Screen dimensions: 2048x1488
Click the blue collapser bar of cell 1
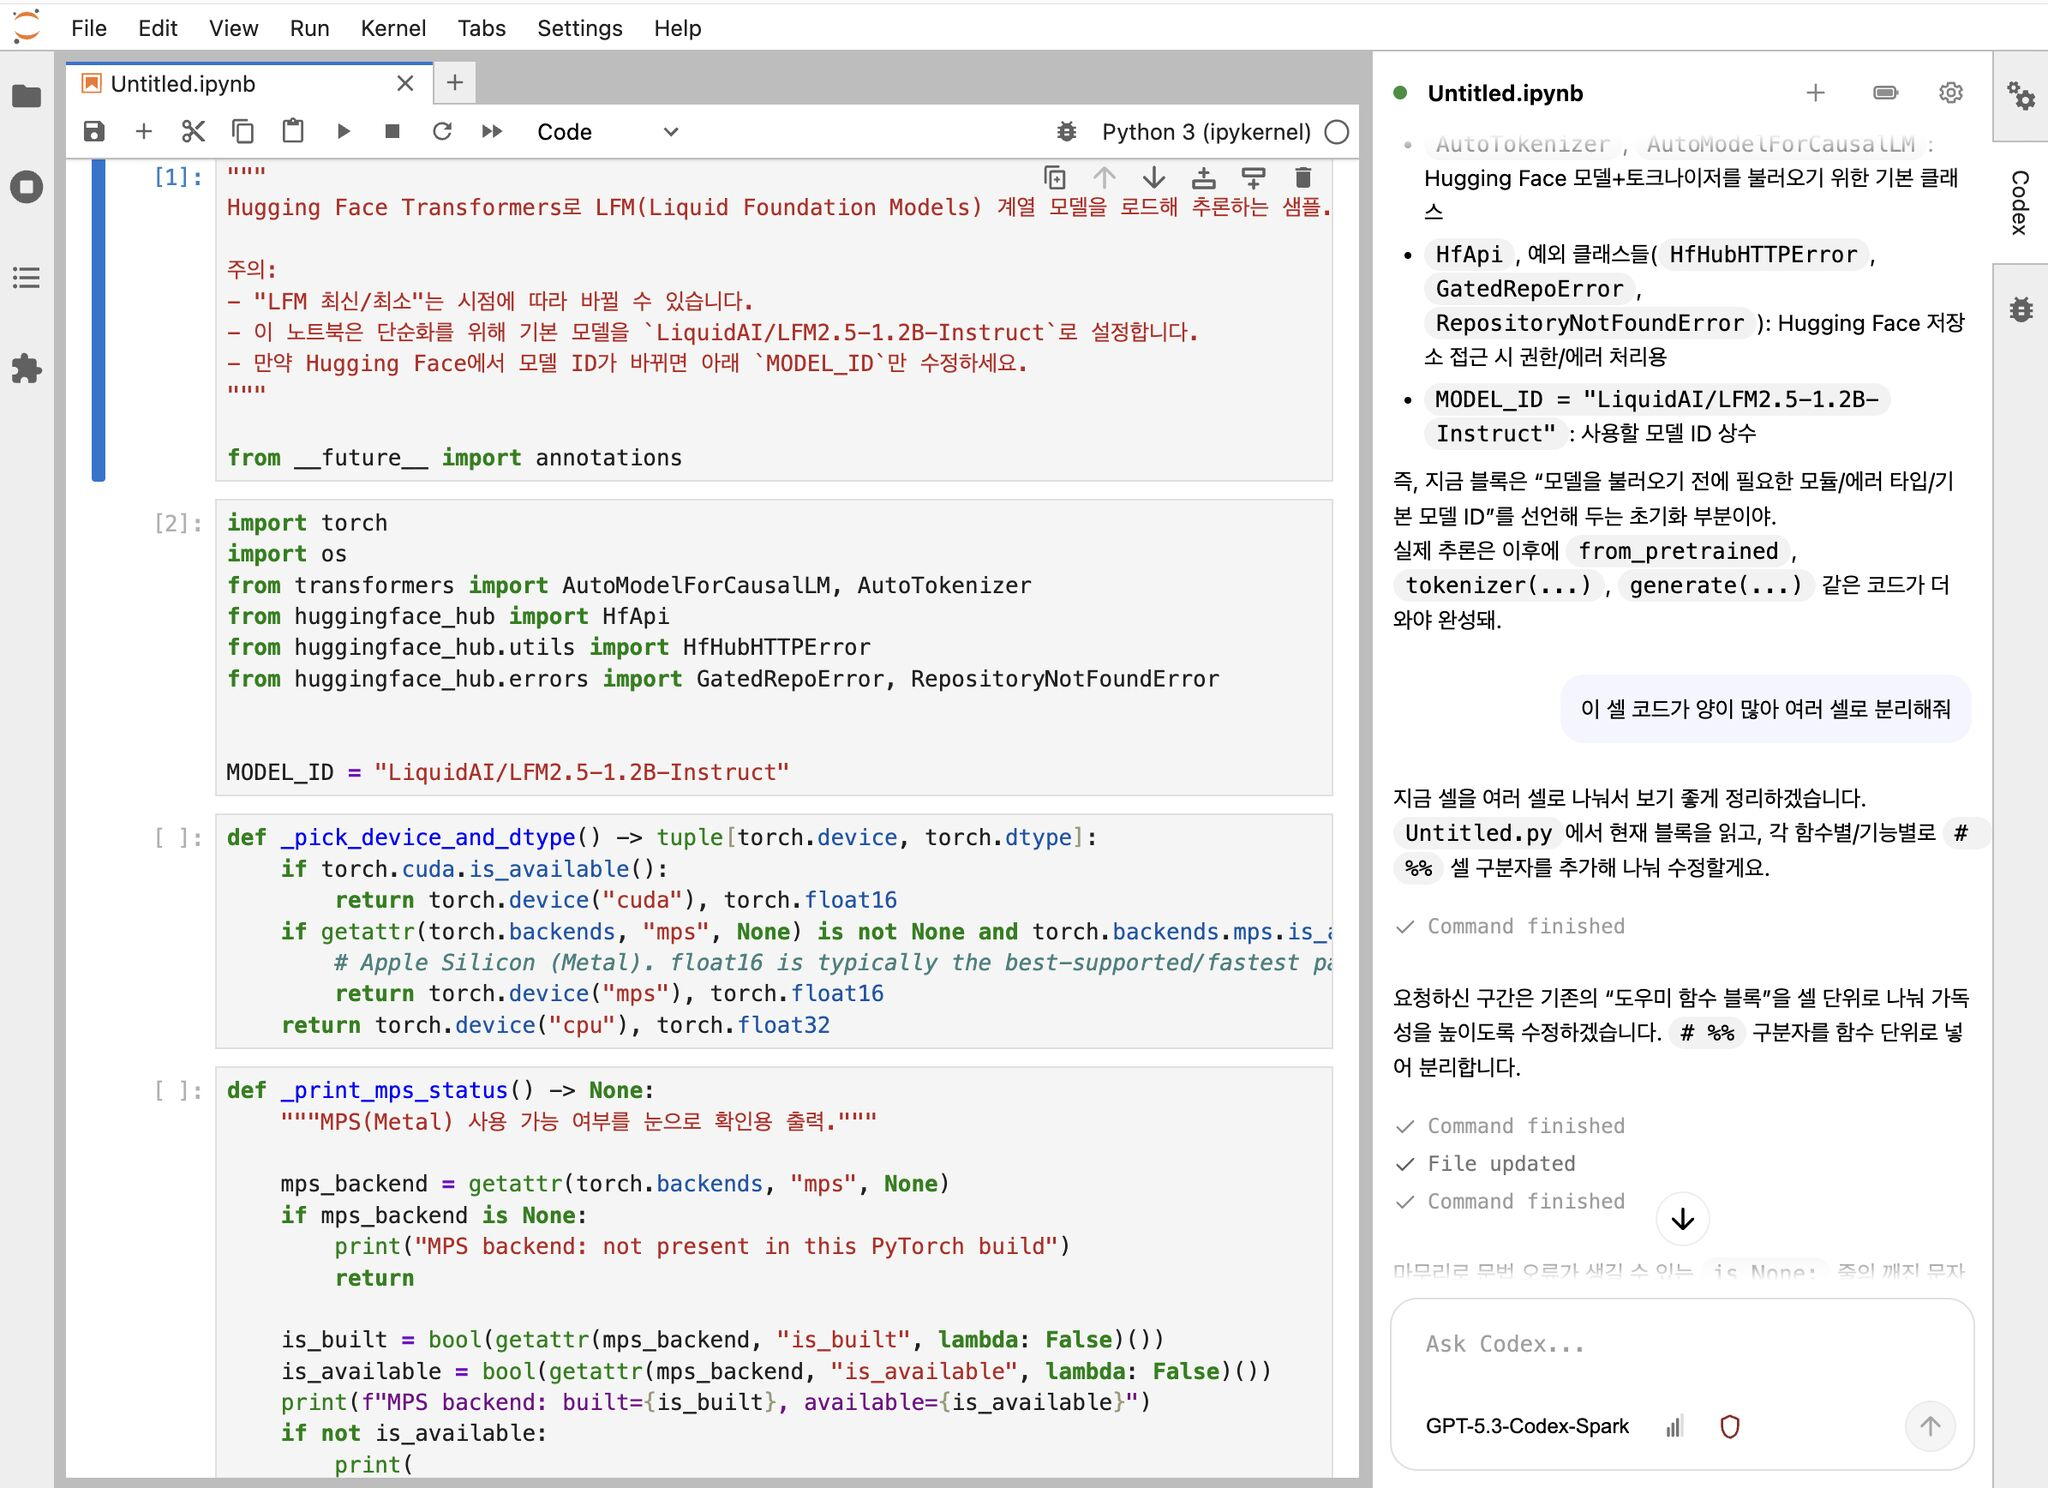click(x=98, y=320)
